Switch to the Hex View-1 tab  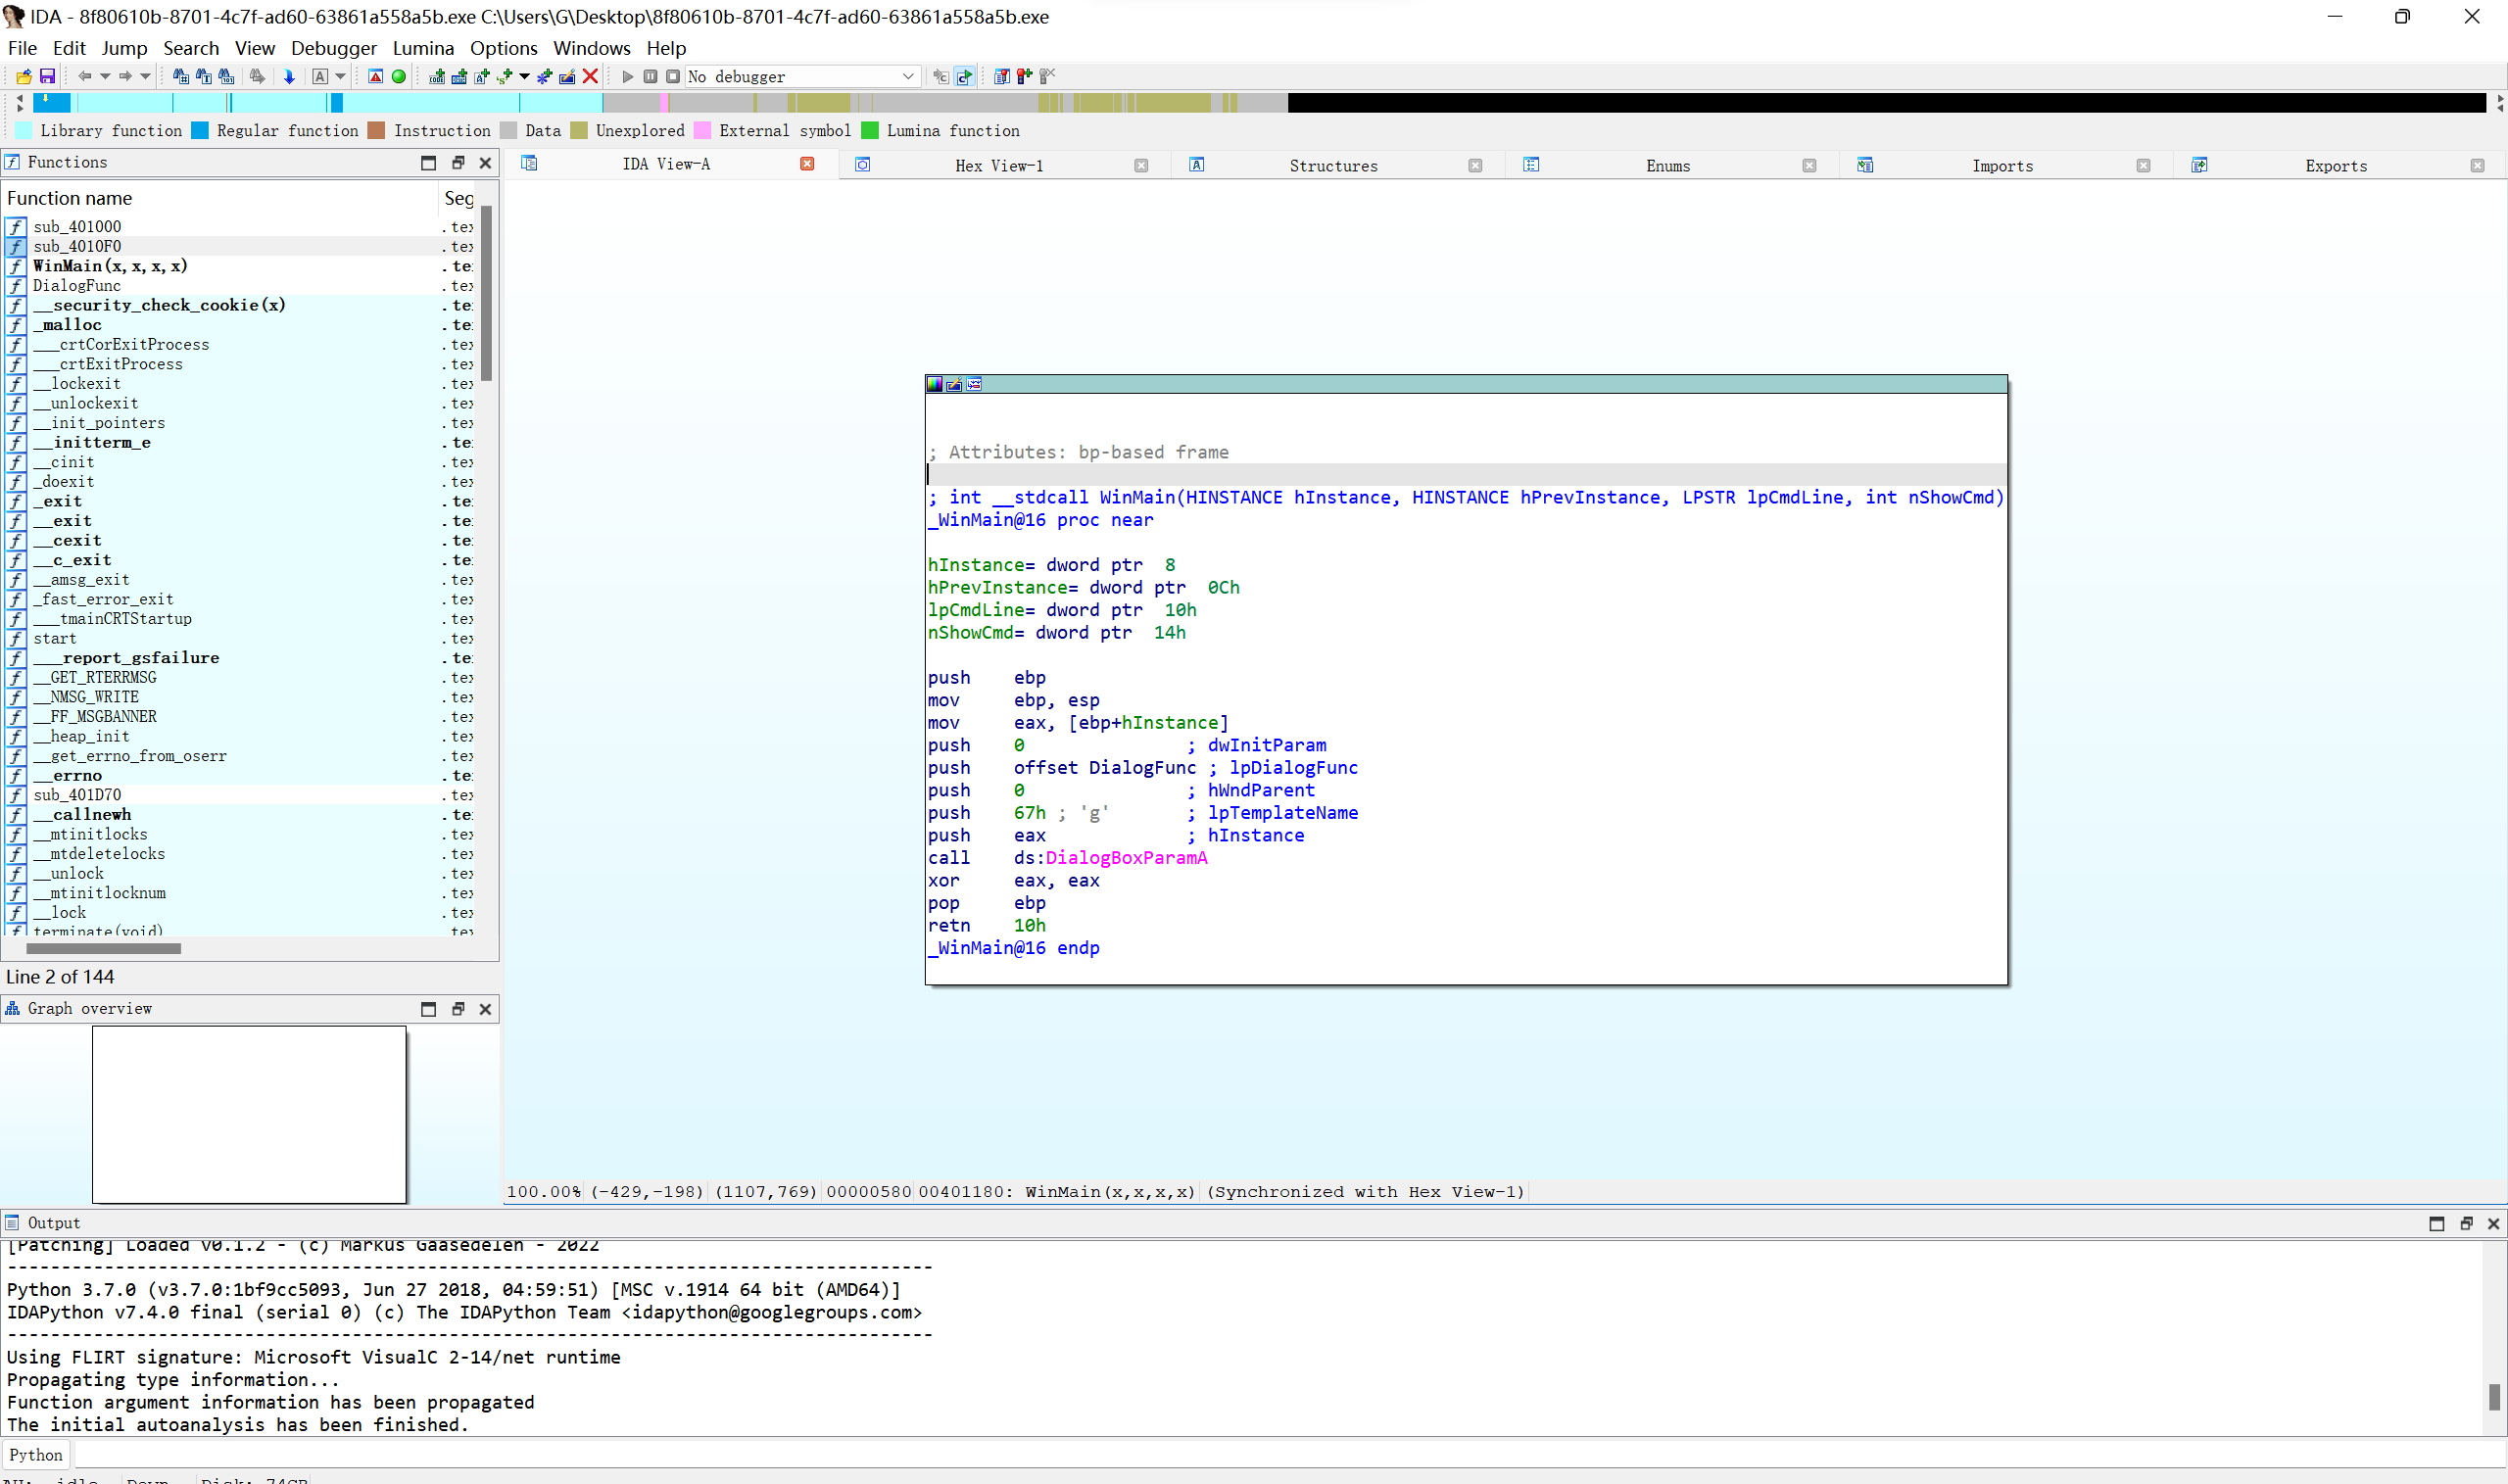click(998, 166)
